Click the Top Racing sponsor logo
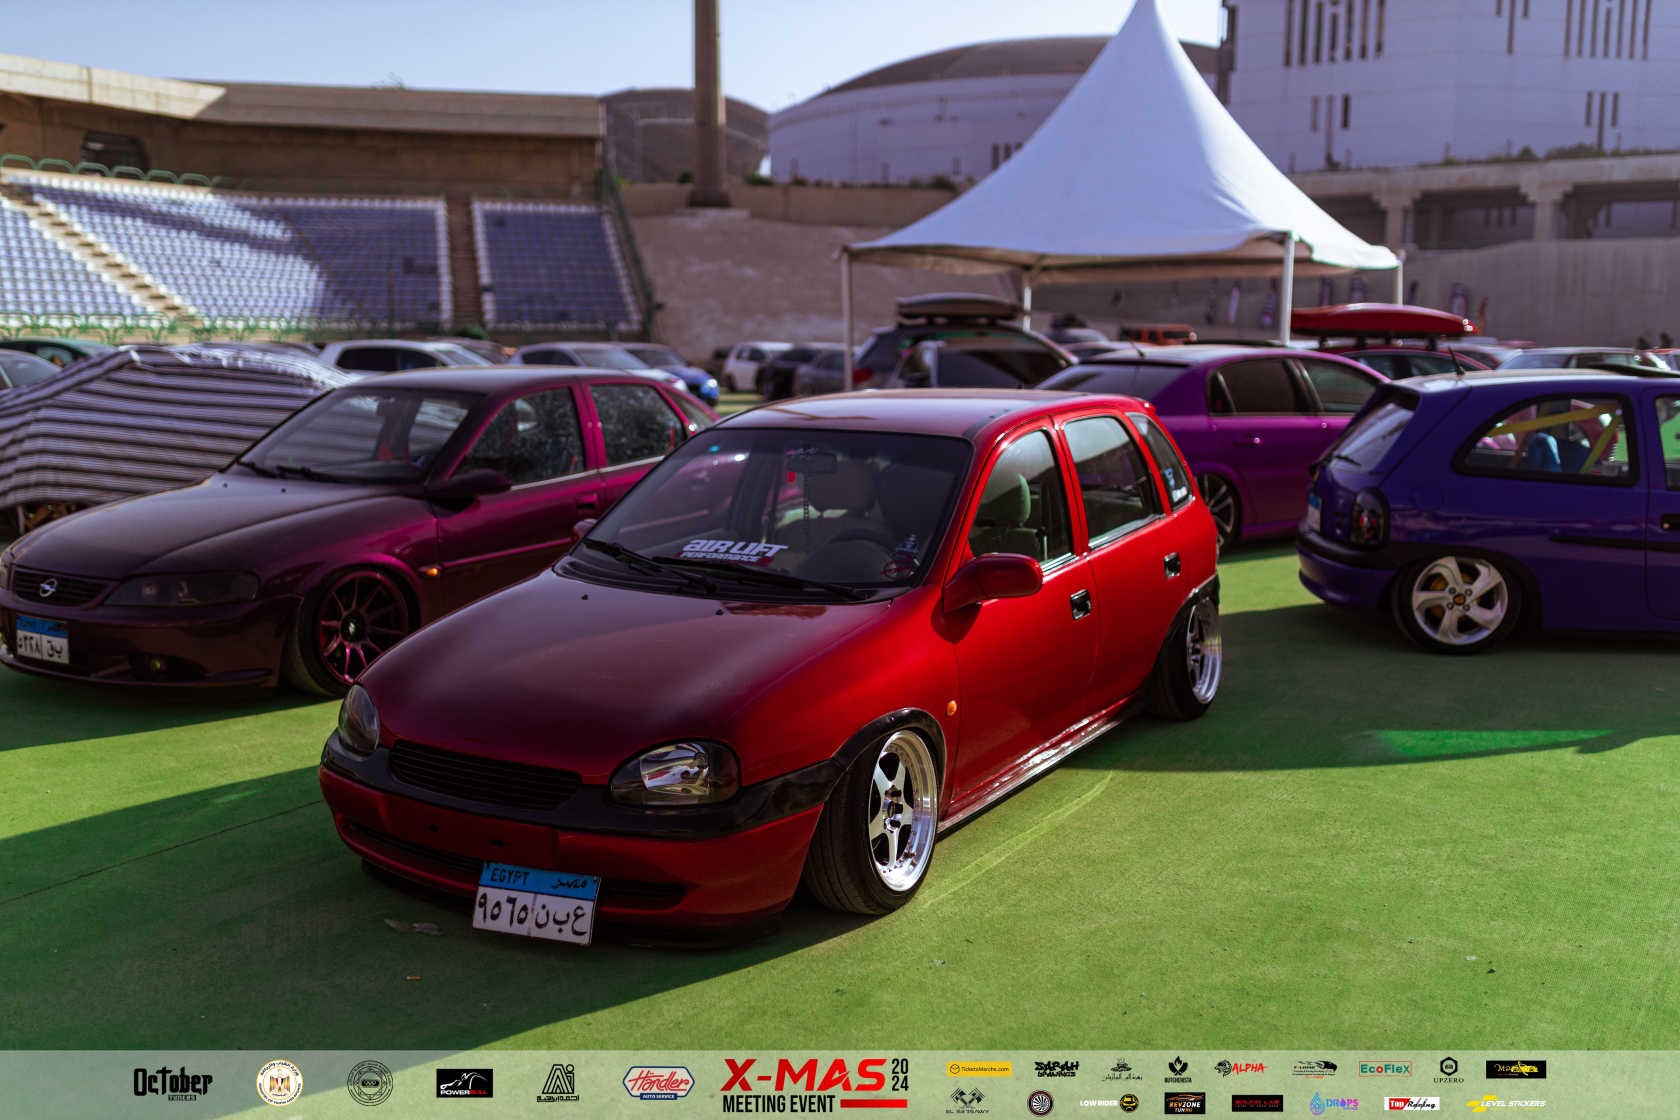The height and width of the screenshot is (1120, 1680). point(1412,1104)
